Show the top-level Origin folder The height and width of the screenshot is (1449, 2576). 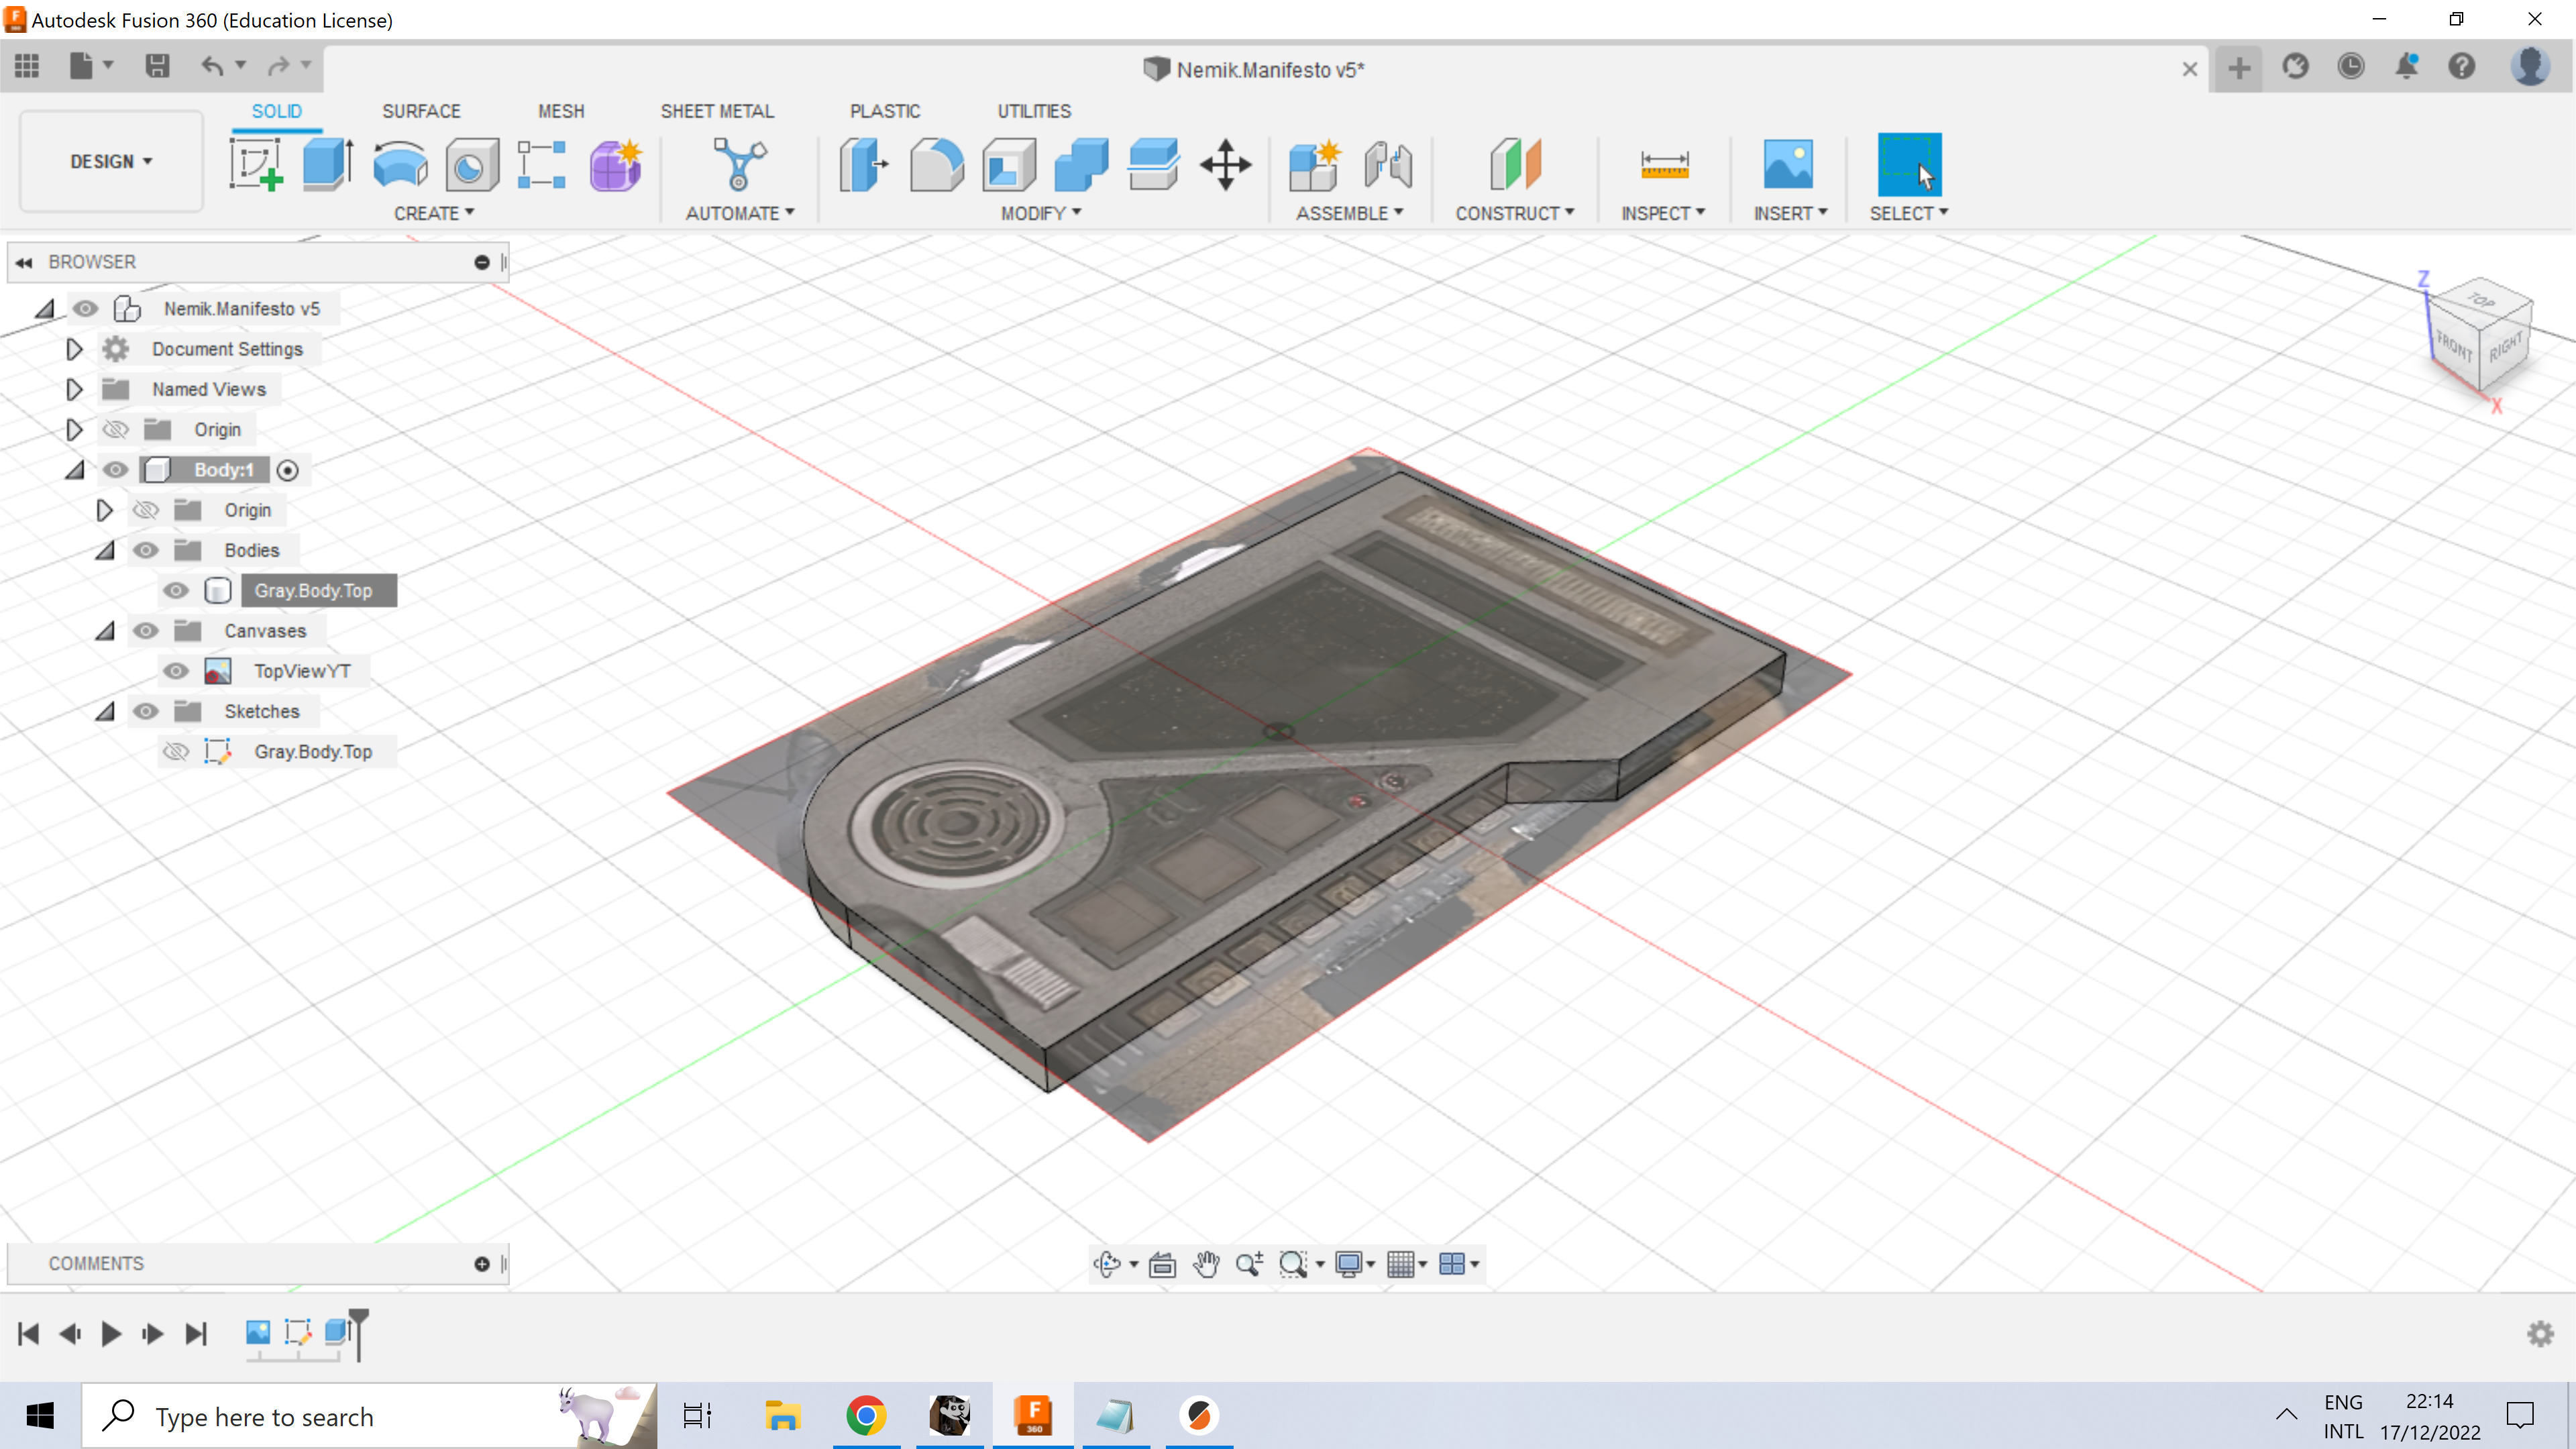(116, 430)
